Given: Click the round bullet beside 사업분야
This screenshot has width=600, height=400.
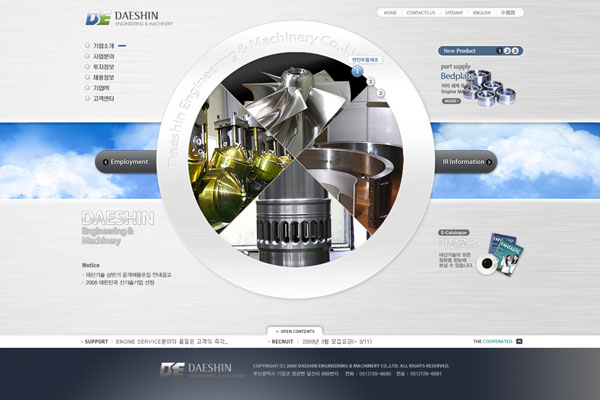Looking at the screenshot, I should point(87,56).
